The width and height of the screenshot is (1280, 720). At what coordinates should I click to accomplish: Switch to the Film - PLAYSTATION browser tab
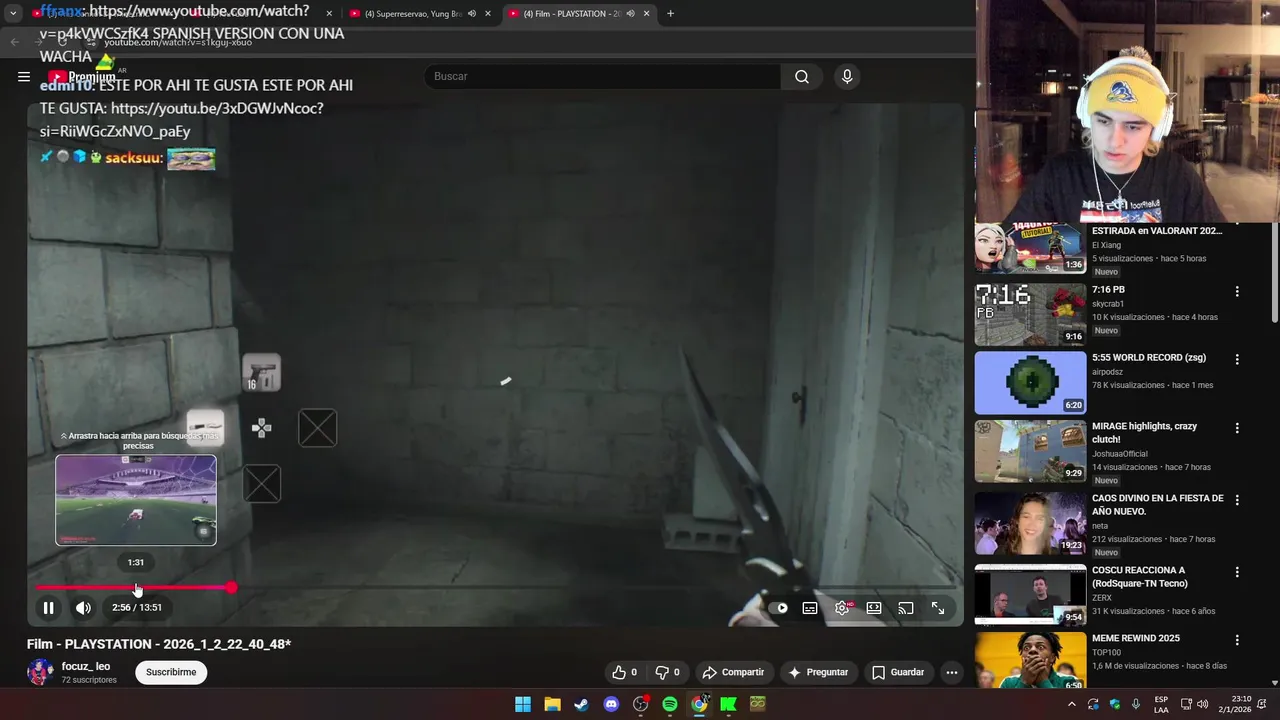point(576,13)
